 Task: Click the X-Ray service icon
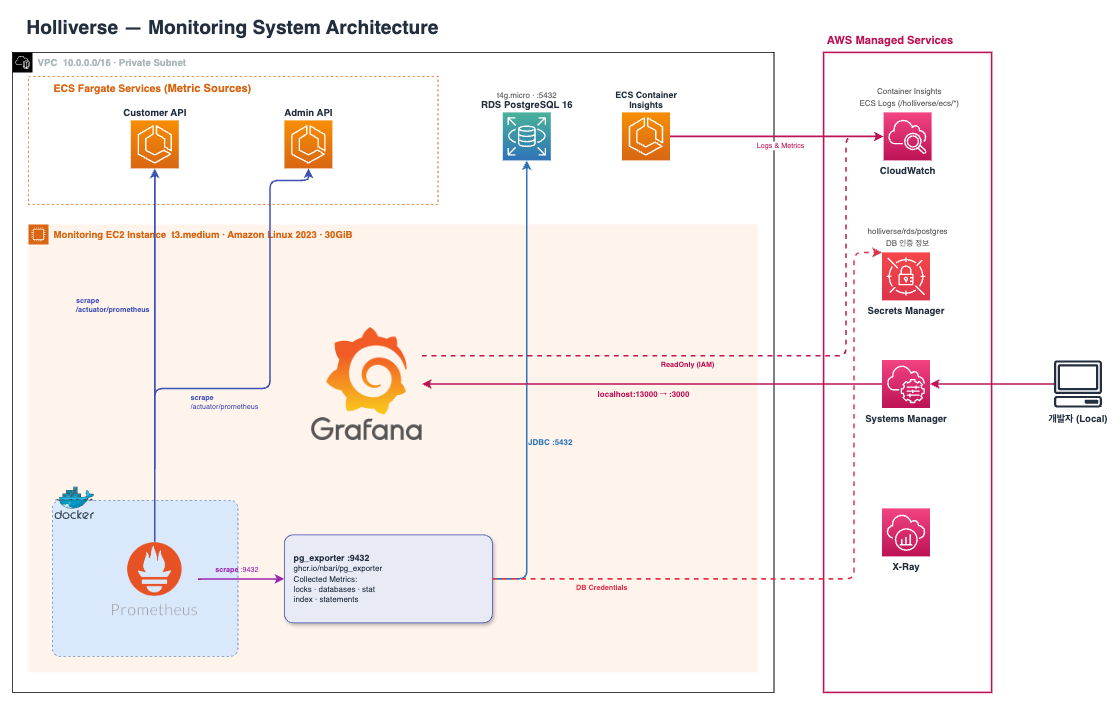(906, 532)
